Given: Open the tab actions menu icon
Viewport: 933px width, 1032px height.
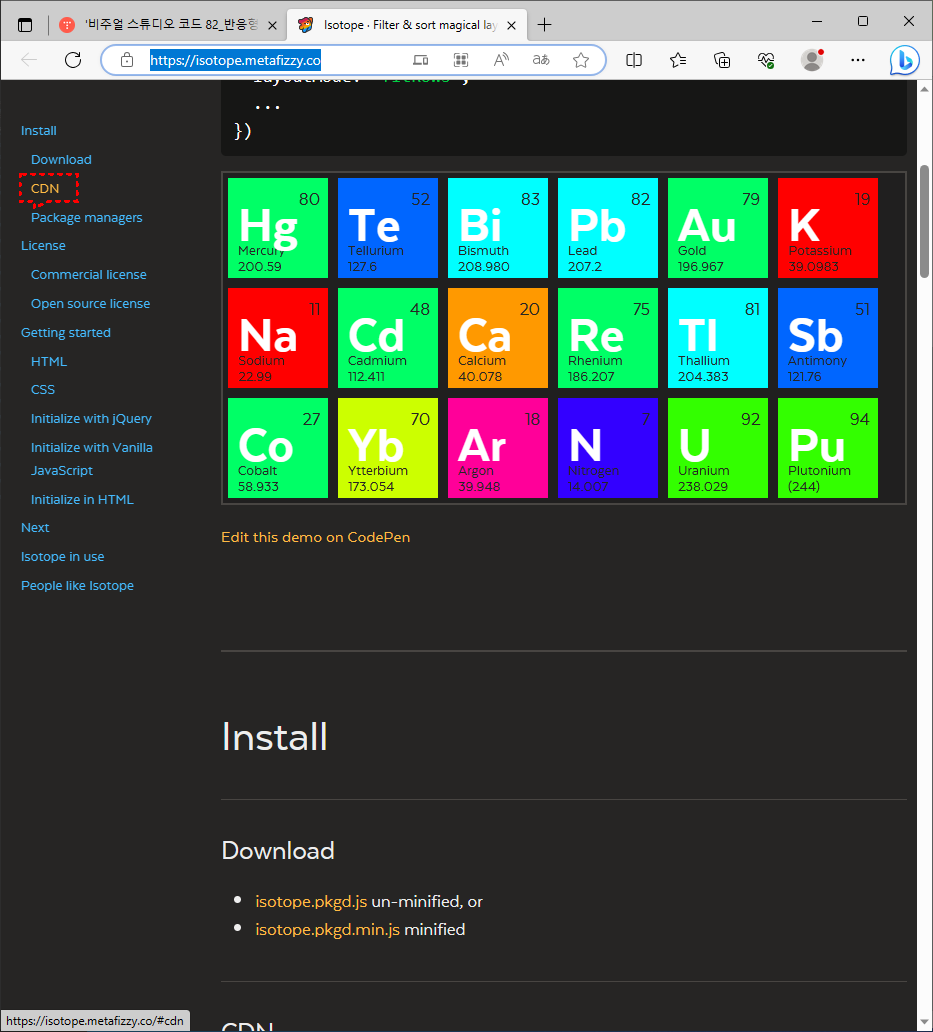Looking at the screenshot, I should tap(25, 25).
